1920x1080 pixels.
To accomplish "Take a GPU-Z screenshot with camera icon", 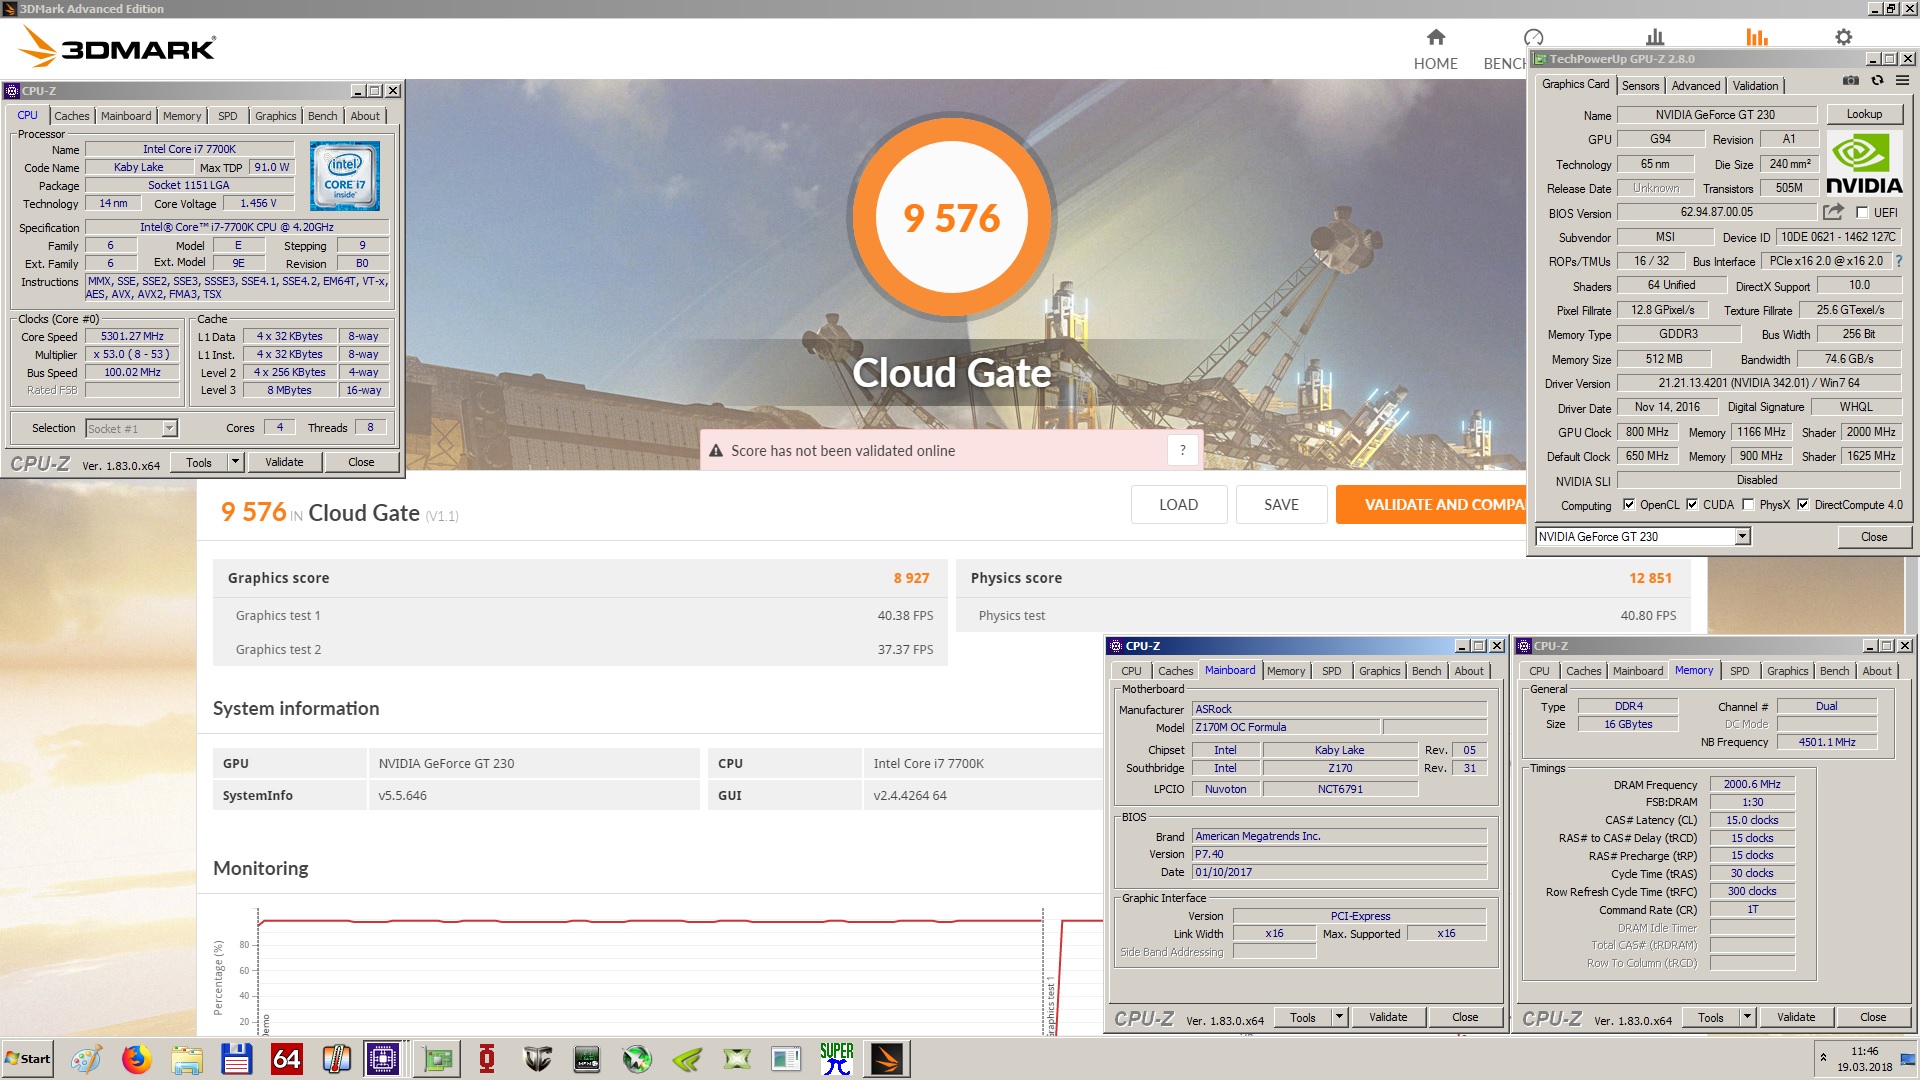I will [1851, 81].
